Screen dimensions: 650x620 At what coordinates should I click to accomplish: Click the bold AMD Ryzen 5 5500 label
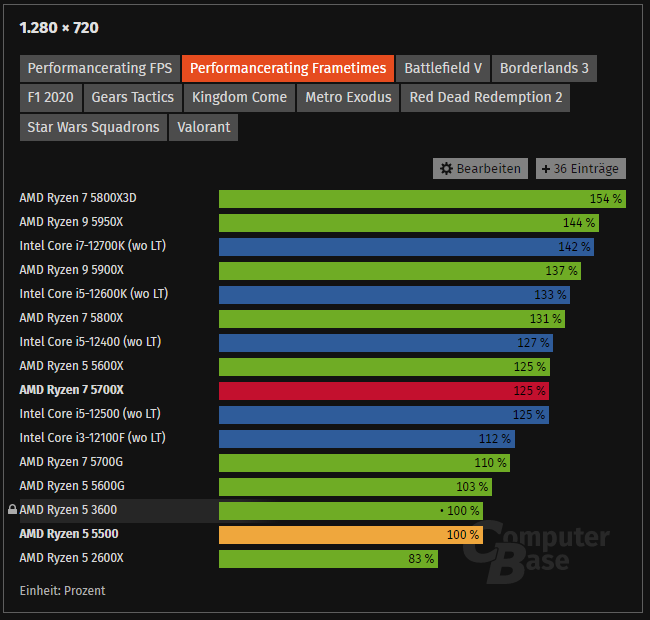[69, 535]
